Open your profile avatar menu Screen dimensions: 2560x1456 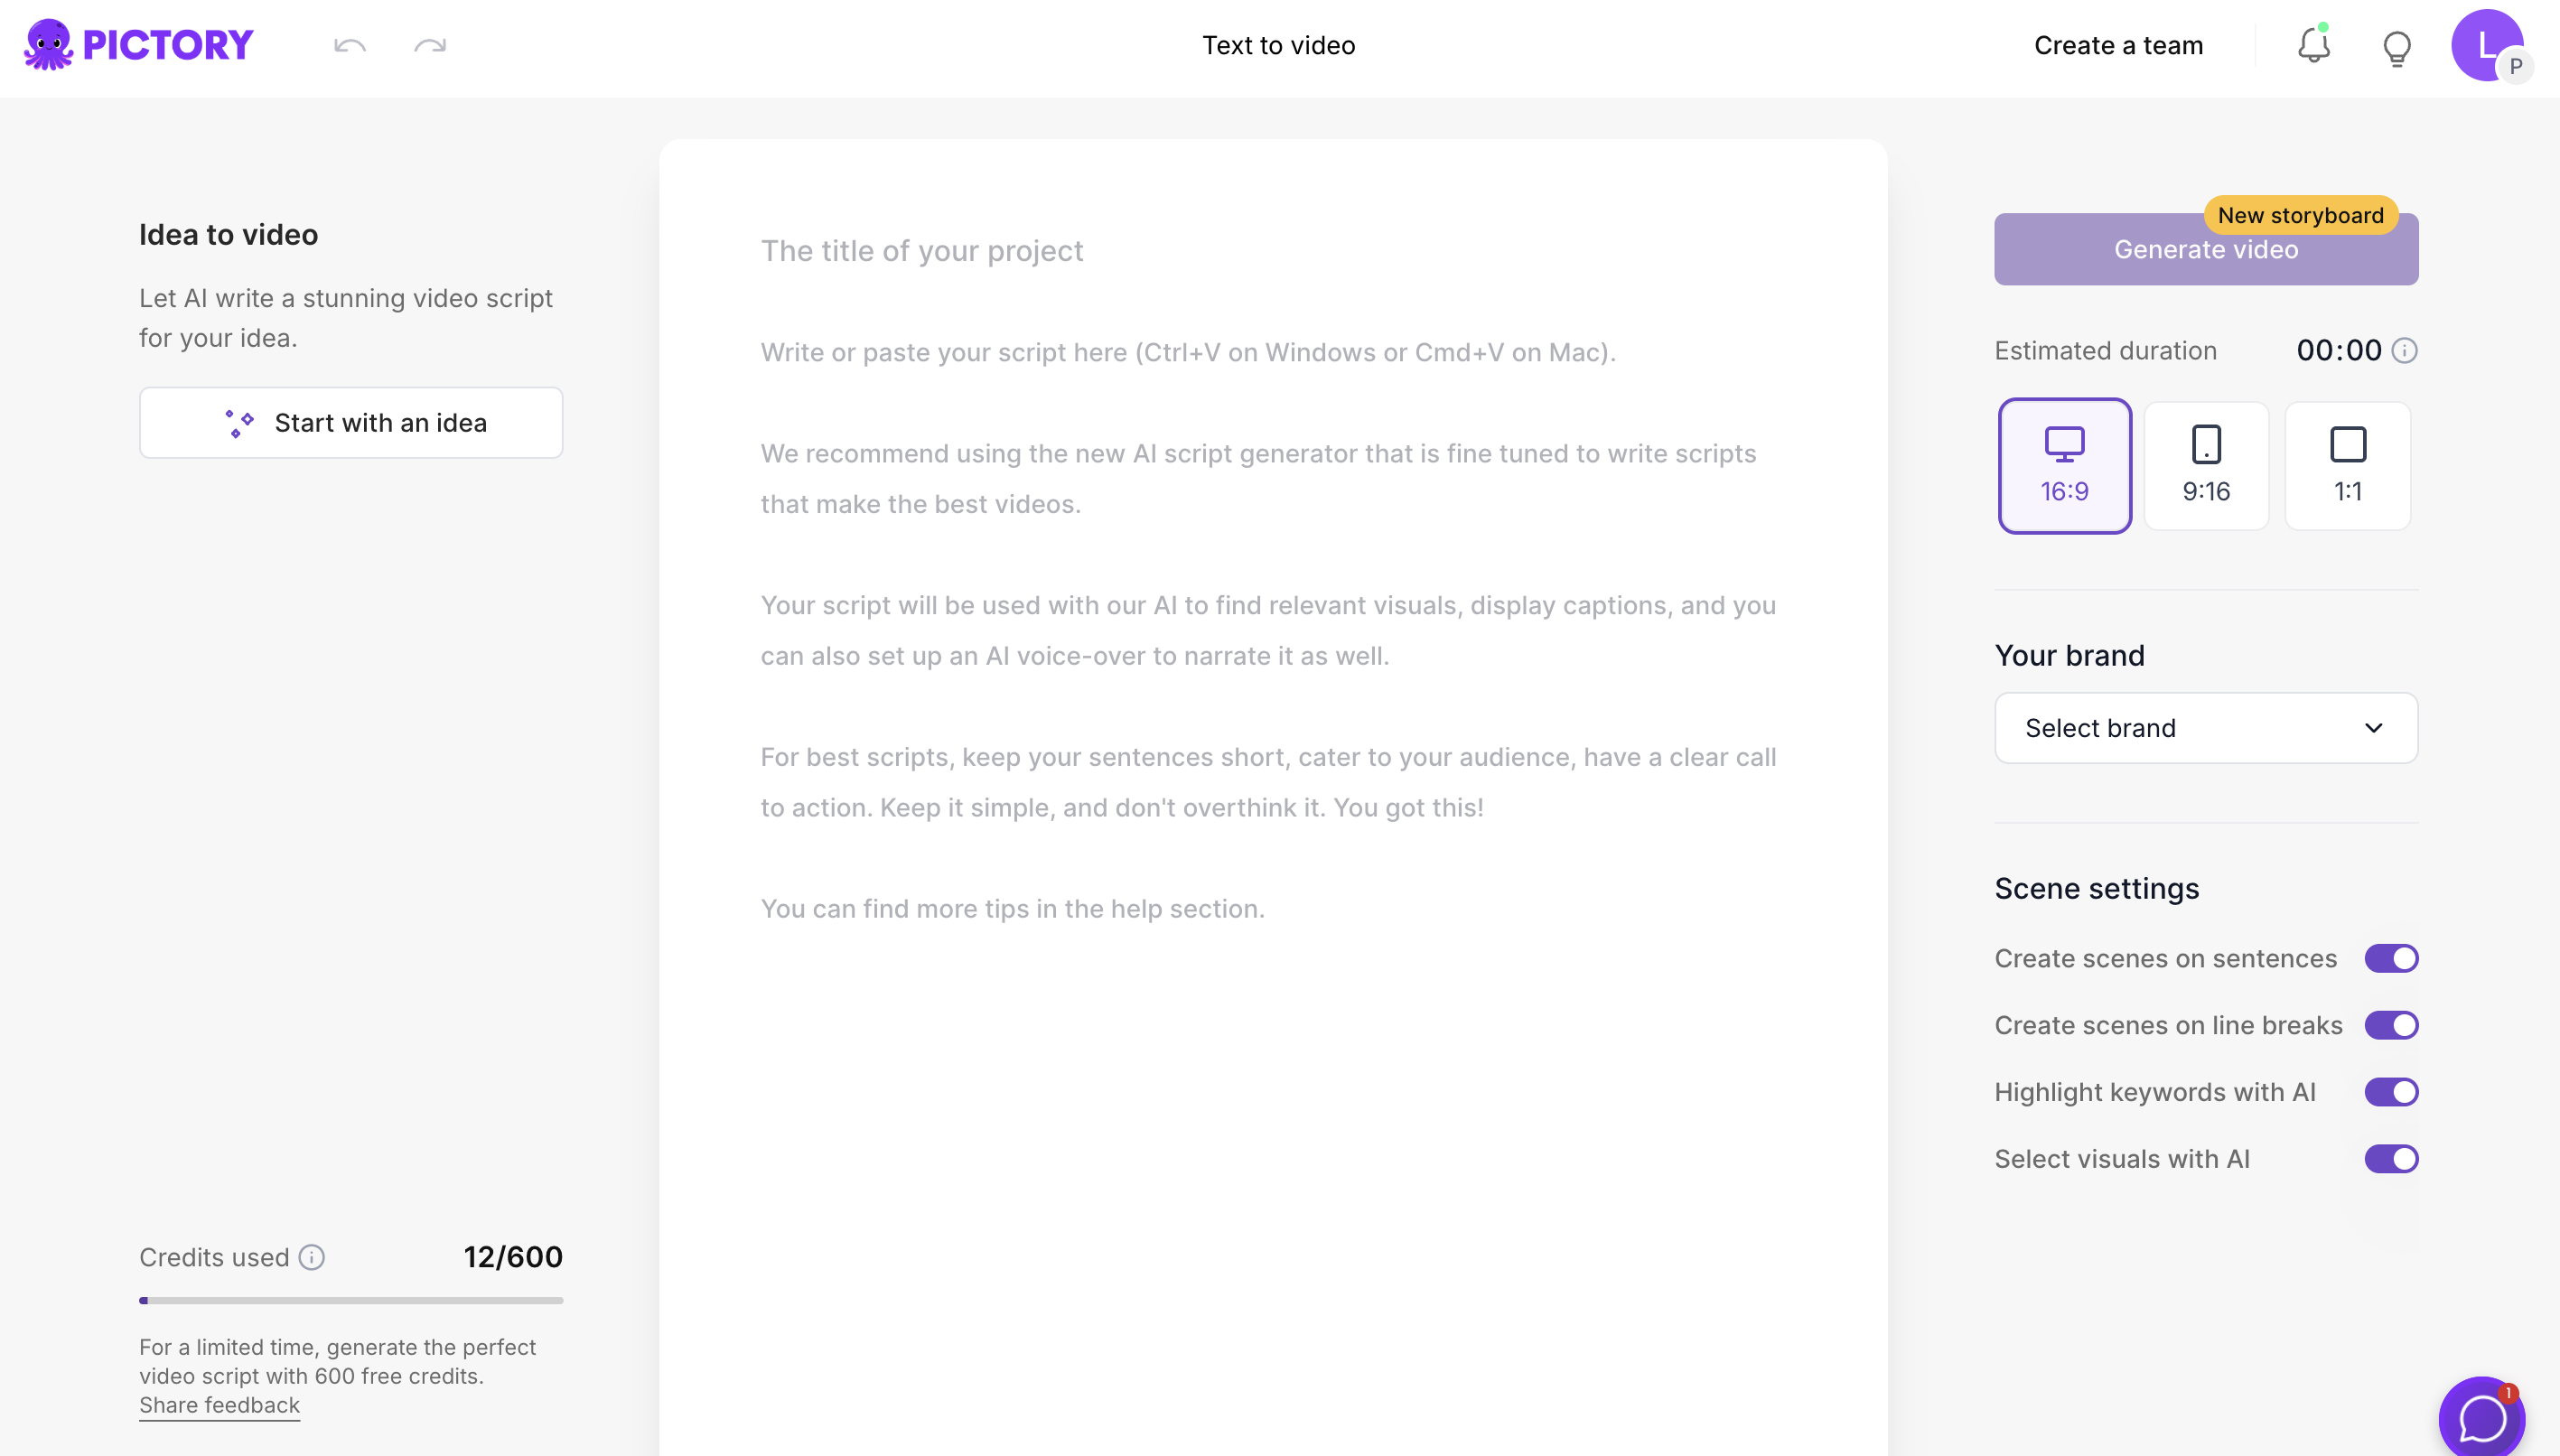[2487, 45]
